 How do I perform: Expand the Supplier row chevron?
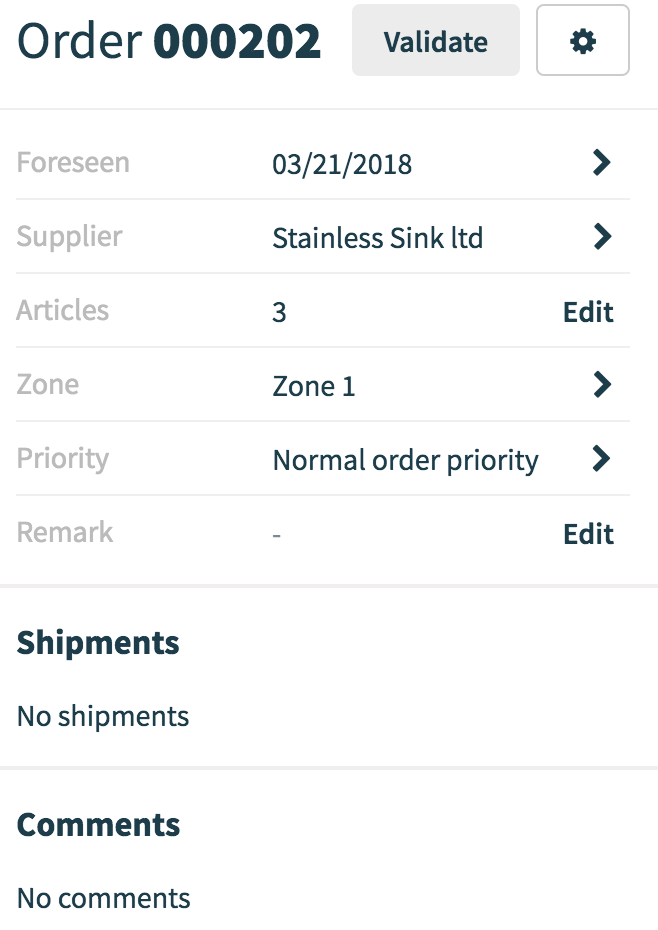click(601, 237)
